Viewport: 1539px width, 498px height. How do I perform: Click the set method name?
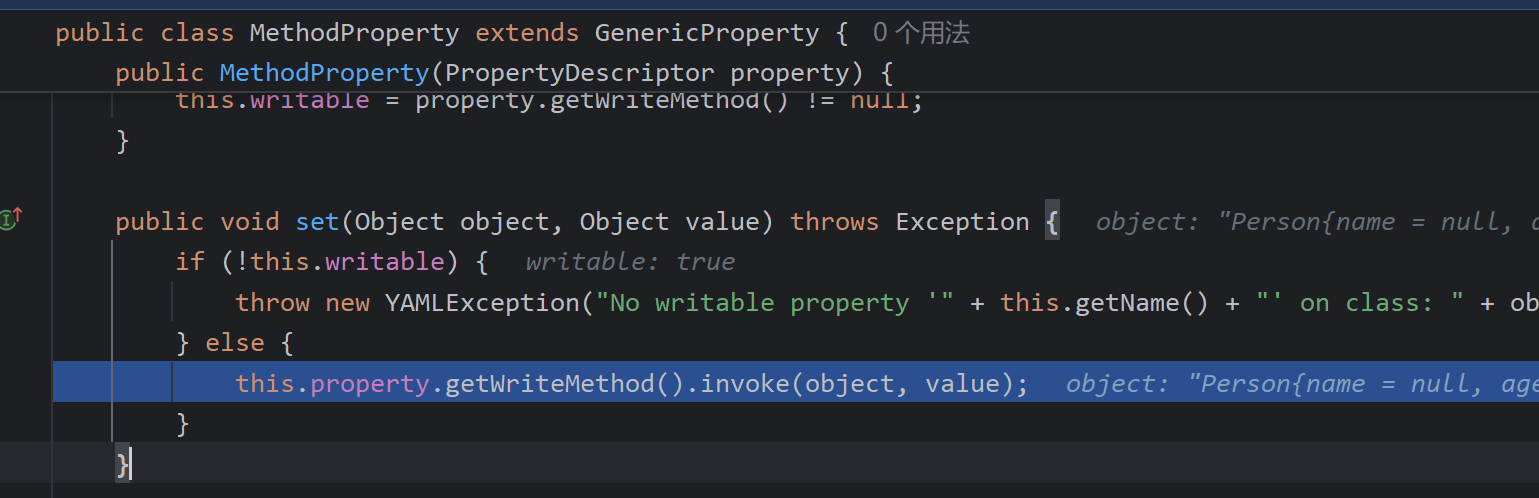317,222
